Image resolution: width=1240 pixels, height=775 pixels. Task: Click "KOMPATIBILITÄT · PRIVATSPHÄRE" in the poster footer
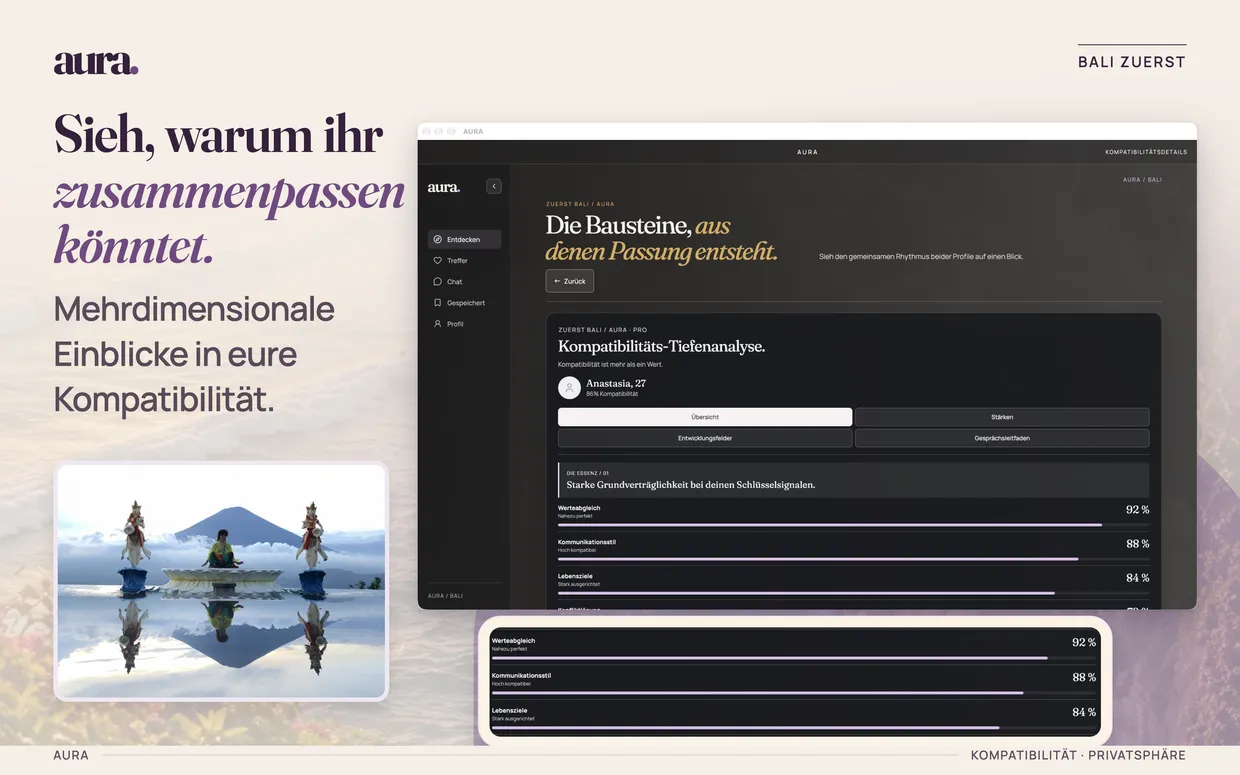coord(1078,756)
